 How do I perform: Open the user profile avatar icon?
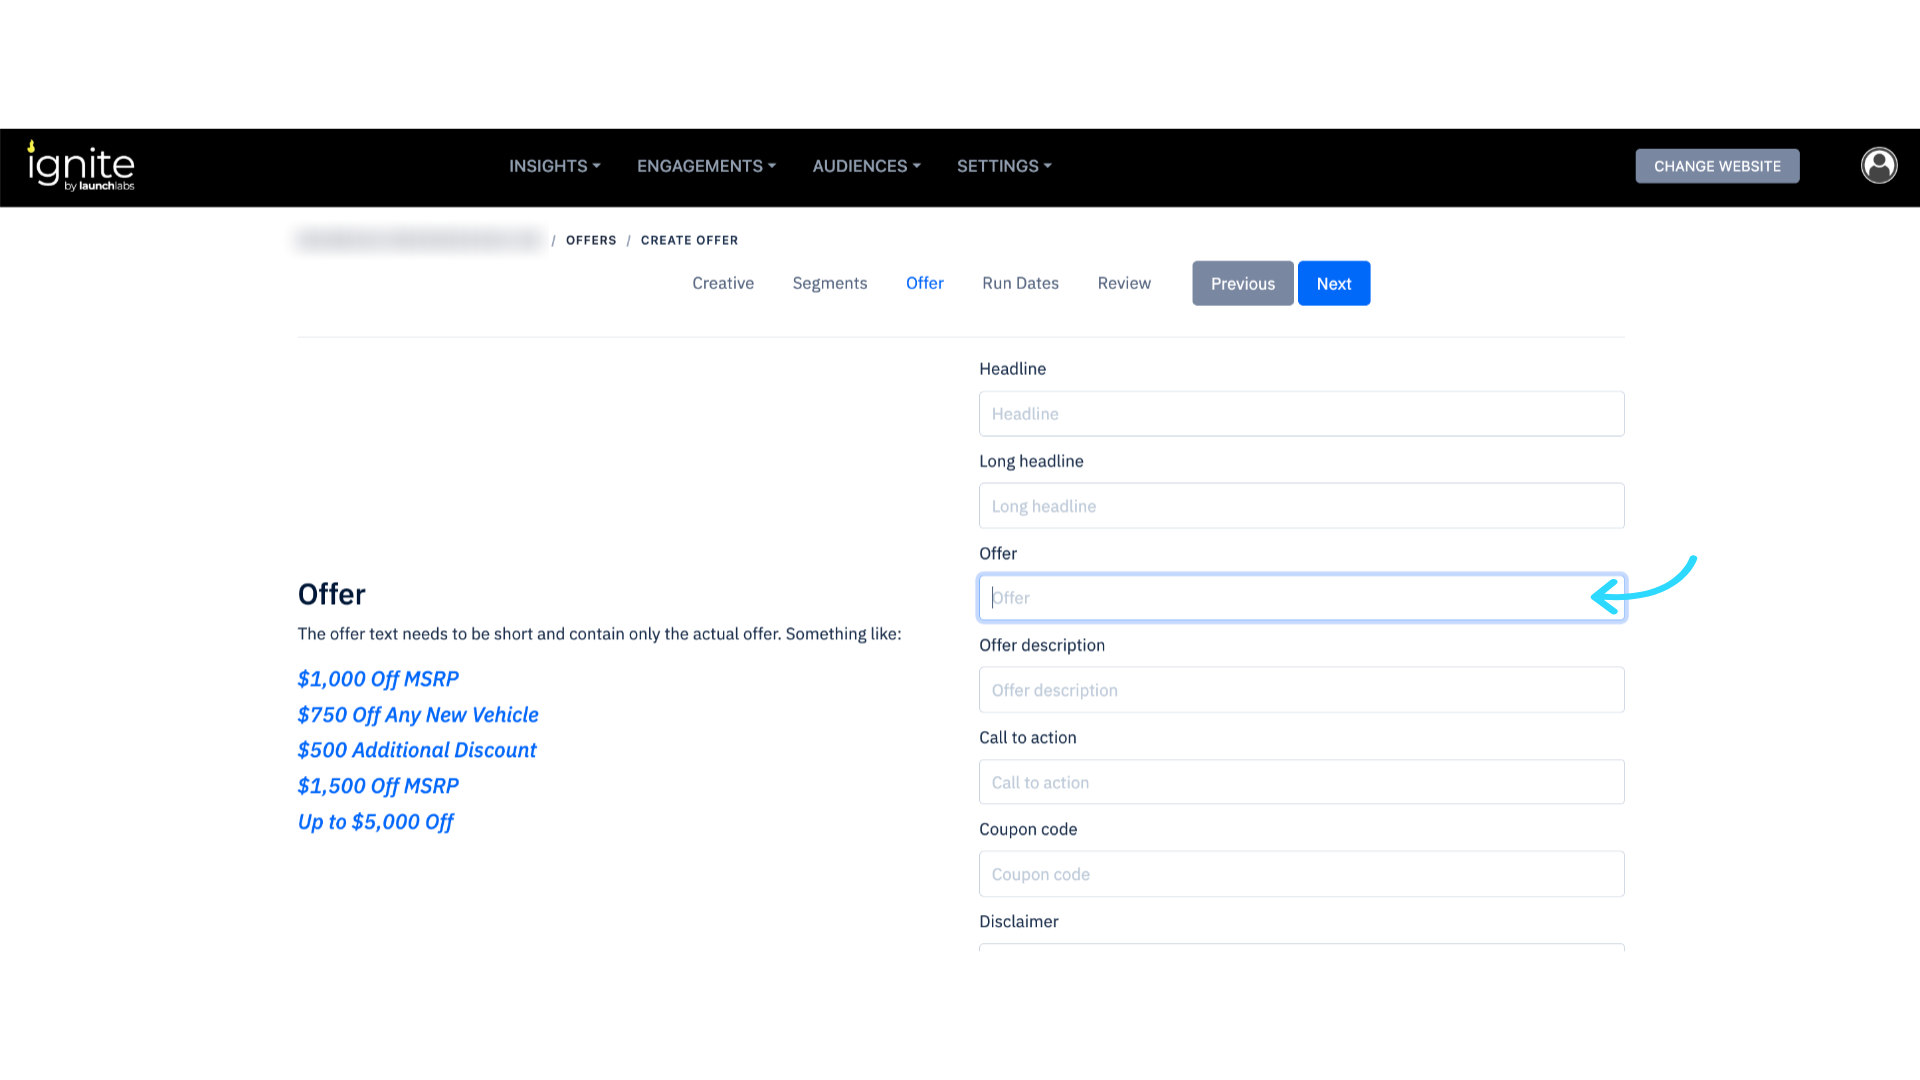[x=1878, y=166]
